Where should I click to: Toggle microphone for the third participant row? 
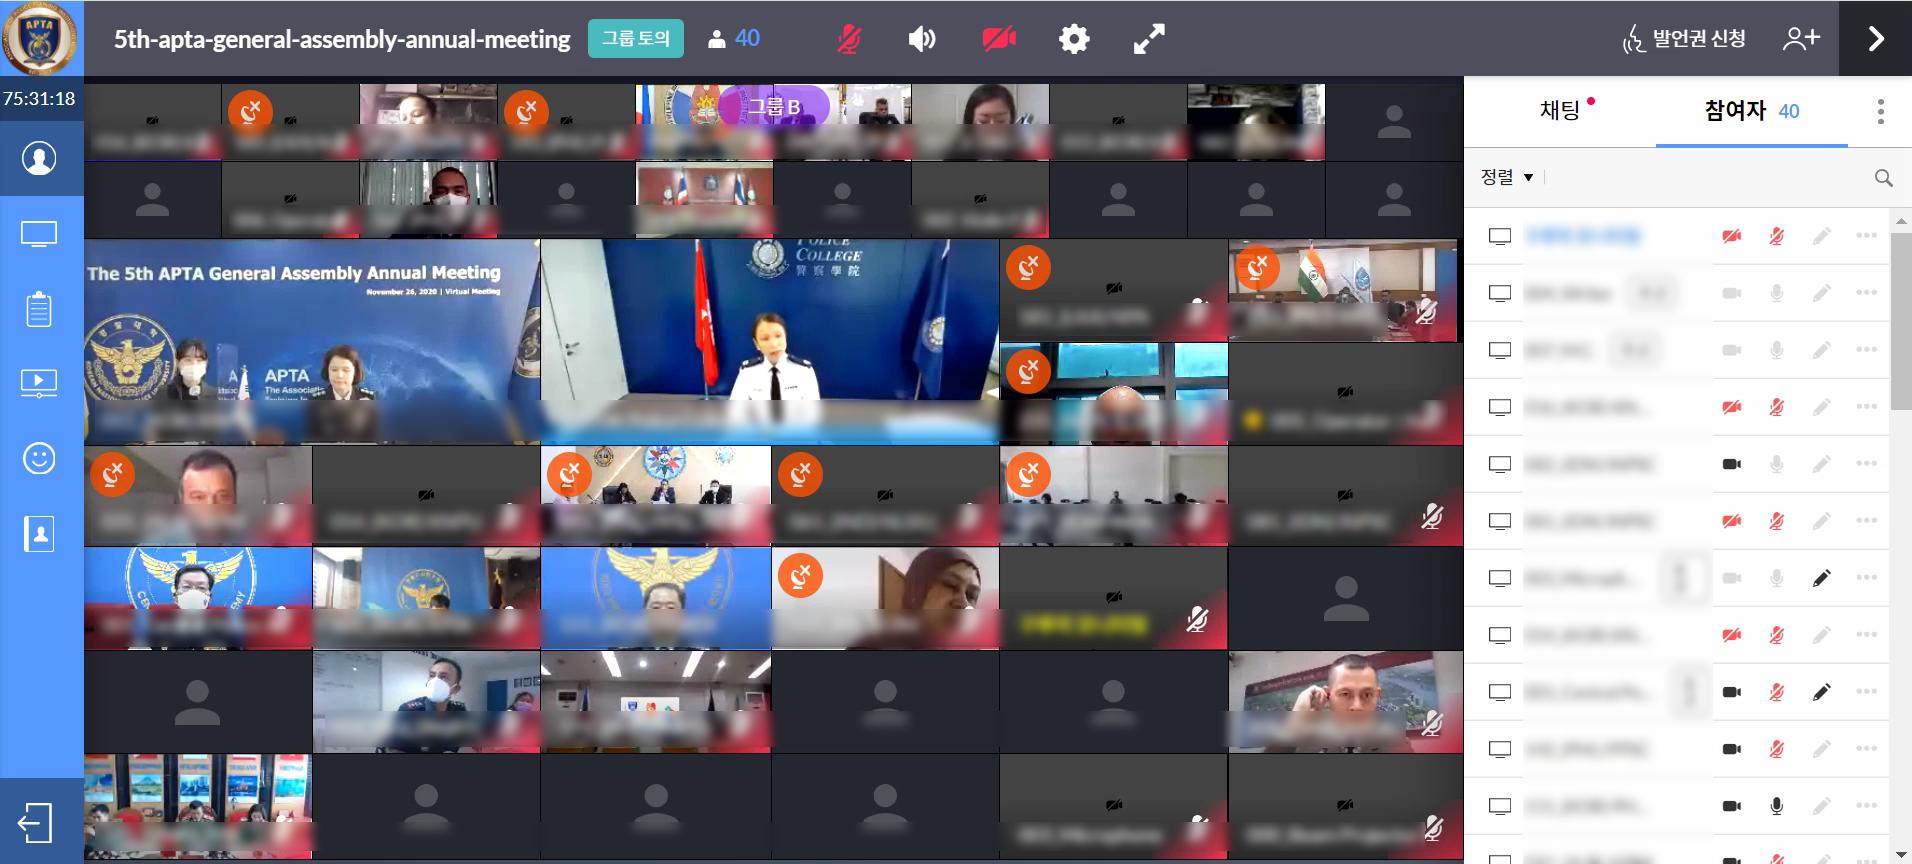point(1777,350)
